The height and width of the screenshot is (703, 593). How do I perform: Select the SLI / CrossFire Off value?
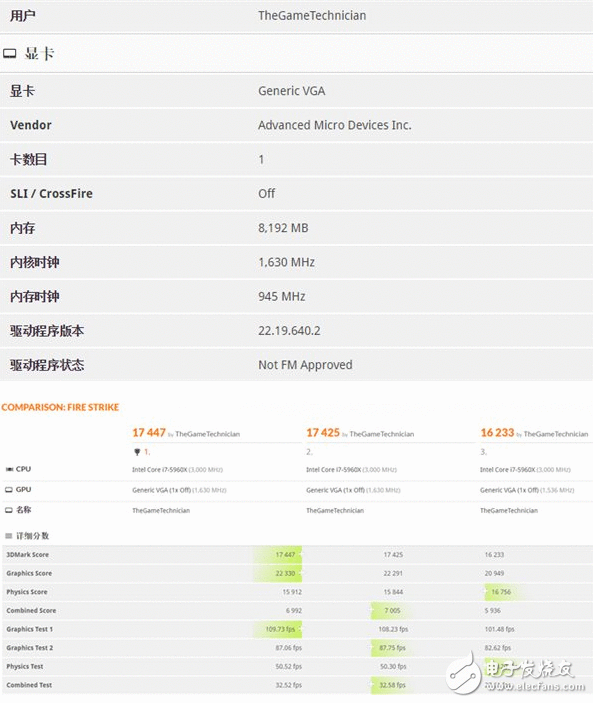click(x=266, y=194)
